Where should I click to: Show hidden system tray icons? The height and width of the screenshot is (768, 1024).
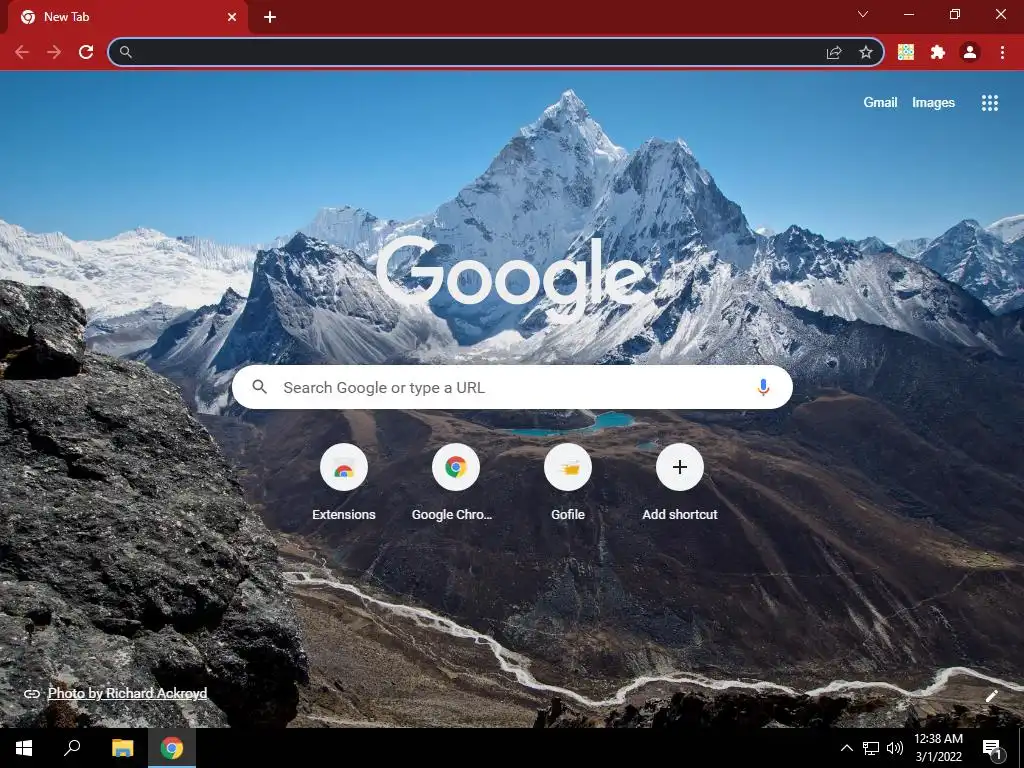[x=846, y=748]
